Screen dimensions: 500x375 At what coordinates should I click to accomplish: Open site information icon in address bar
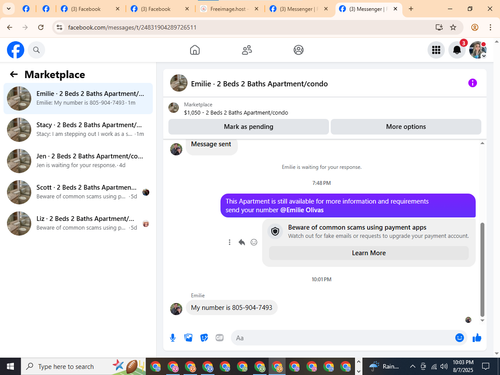click(x=59, y=27)
